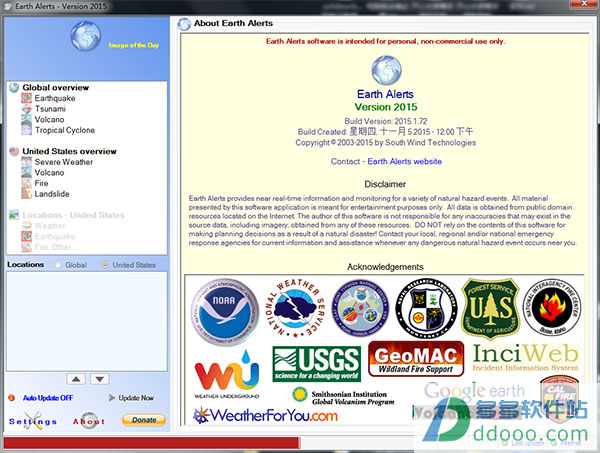Click the red update progress bar
The height and width of the screenshot is (453, 600).
152,443
